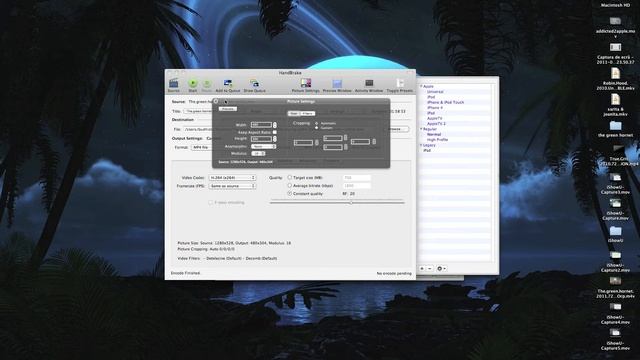This screenshot has height=360, width=640.
Task: Select the iPhone & iPod Touch preset
Action: pyautogui.click(x=445, y=102)
